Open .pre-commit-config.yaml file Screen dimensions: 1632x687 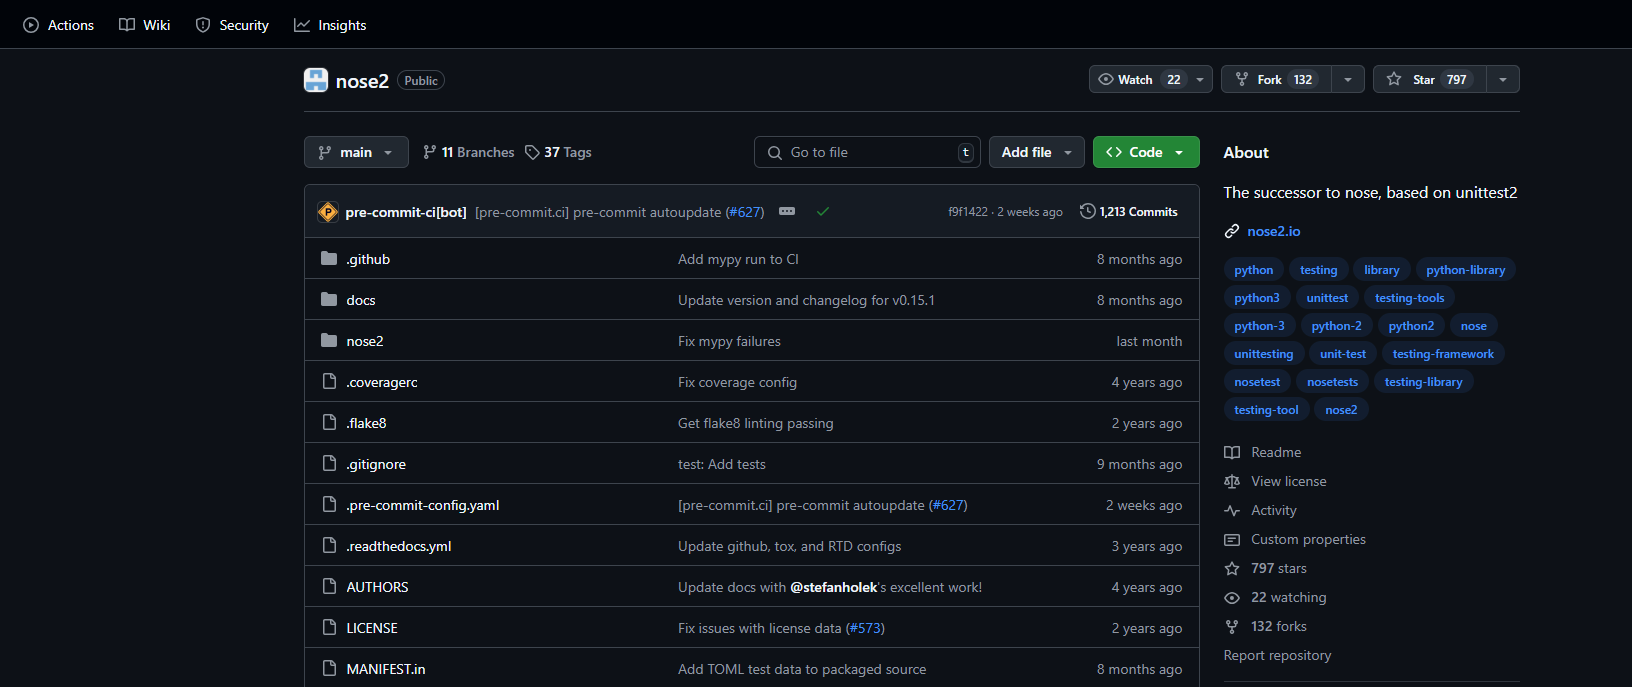click(x=423, y=505)
